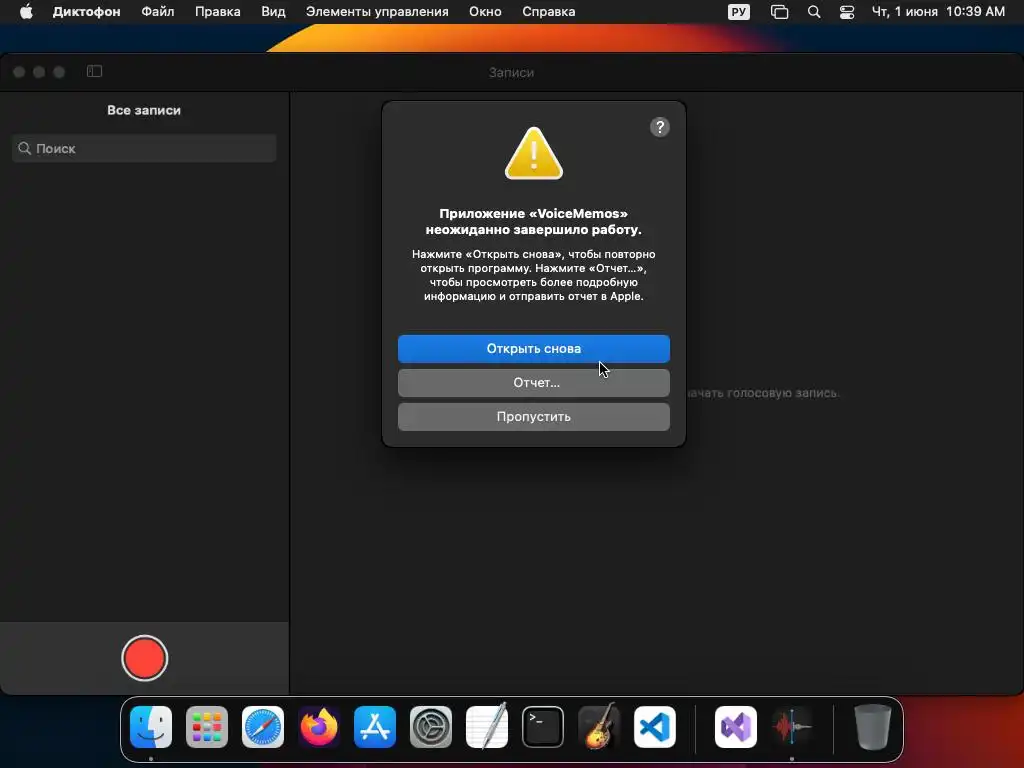Open the Trash from the Dock
This screenshot has width=1024, height=768.
click(872, 726)
